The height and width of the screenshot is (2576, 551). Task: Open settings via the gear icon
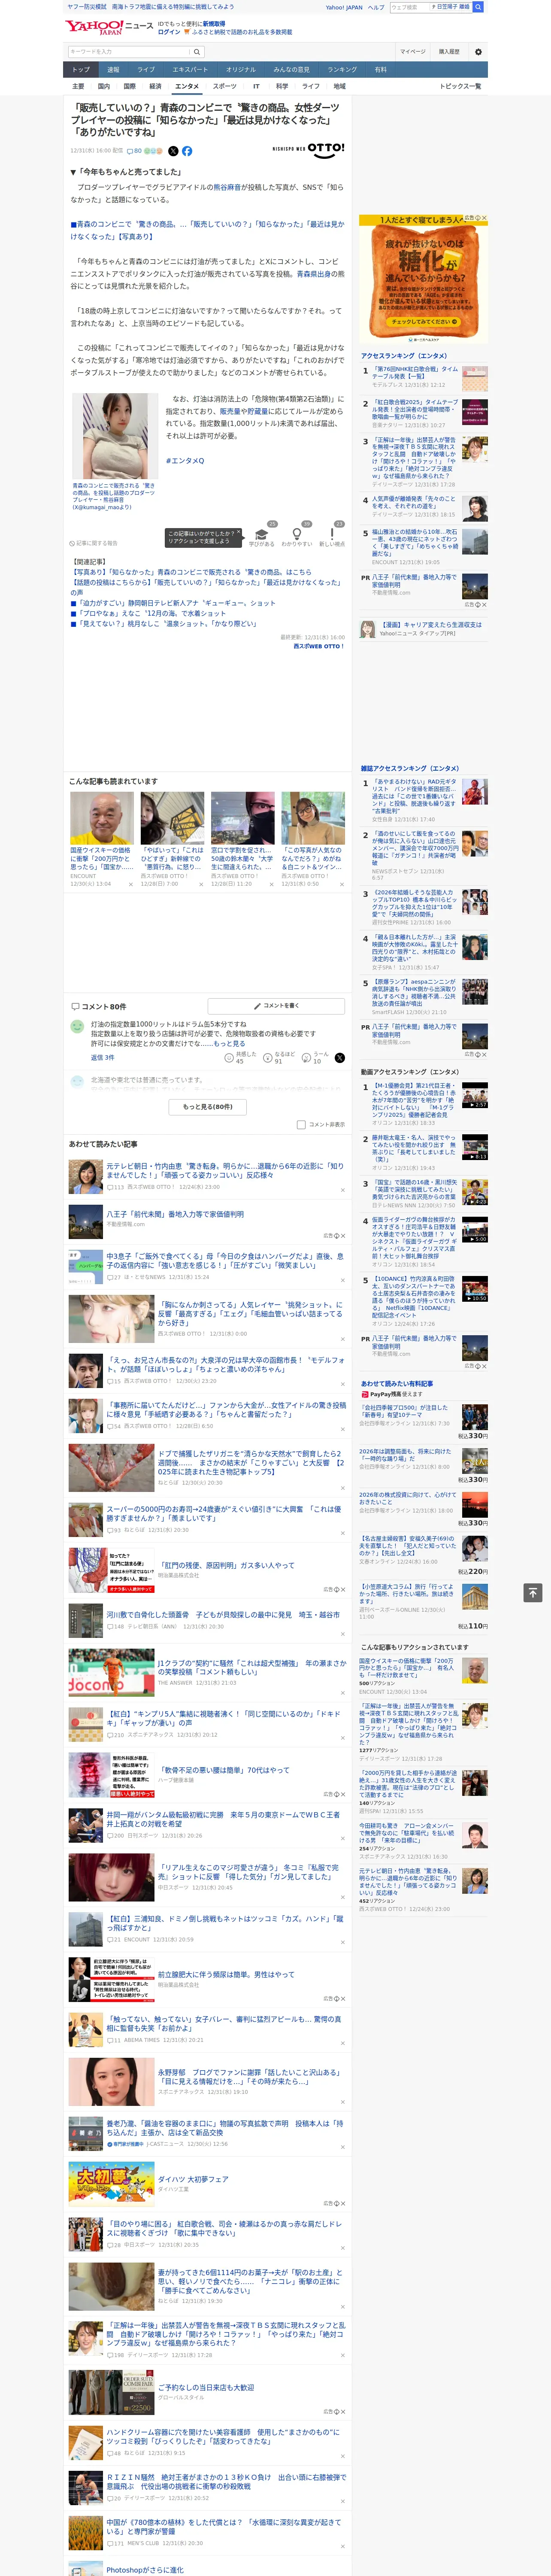[478, 51]
